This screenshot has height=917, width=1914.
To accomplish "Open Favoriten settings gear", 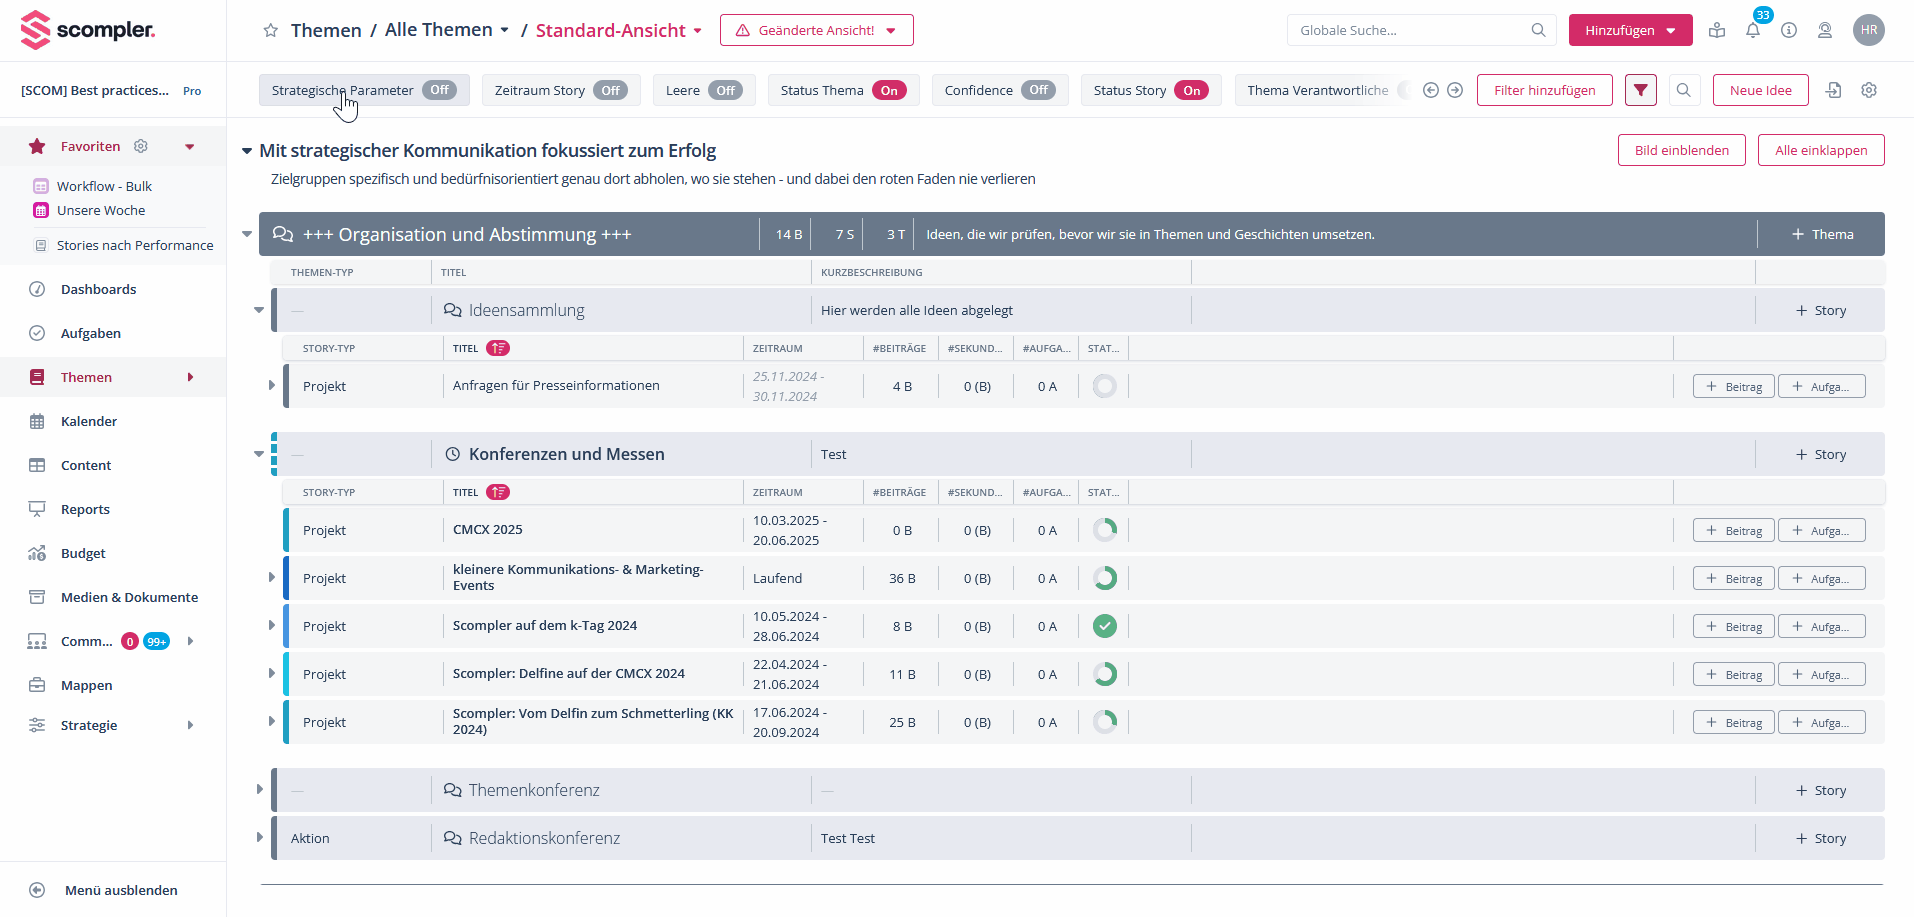I will click(141, 146).
